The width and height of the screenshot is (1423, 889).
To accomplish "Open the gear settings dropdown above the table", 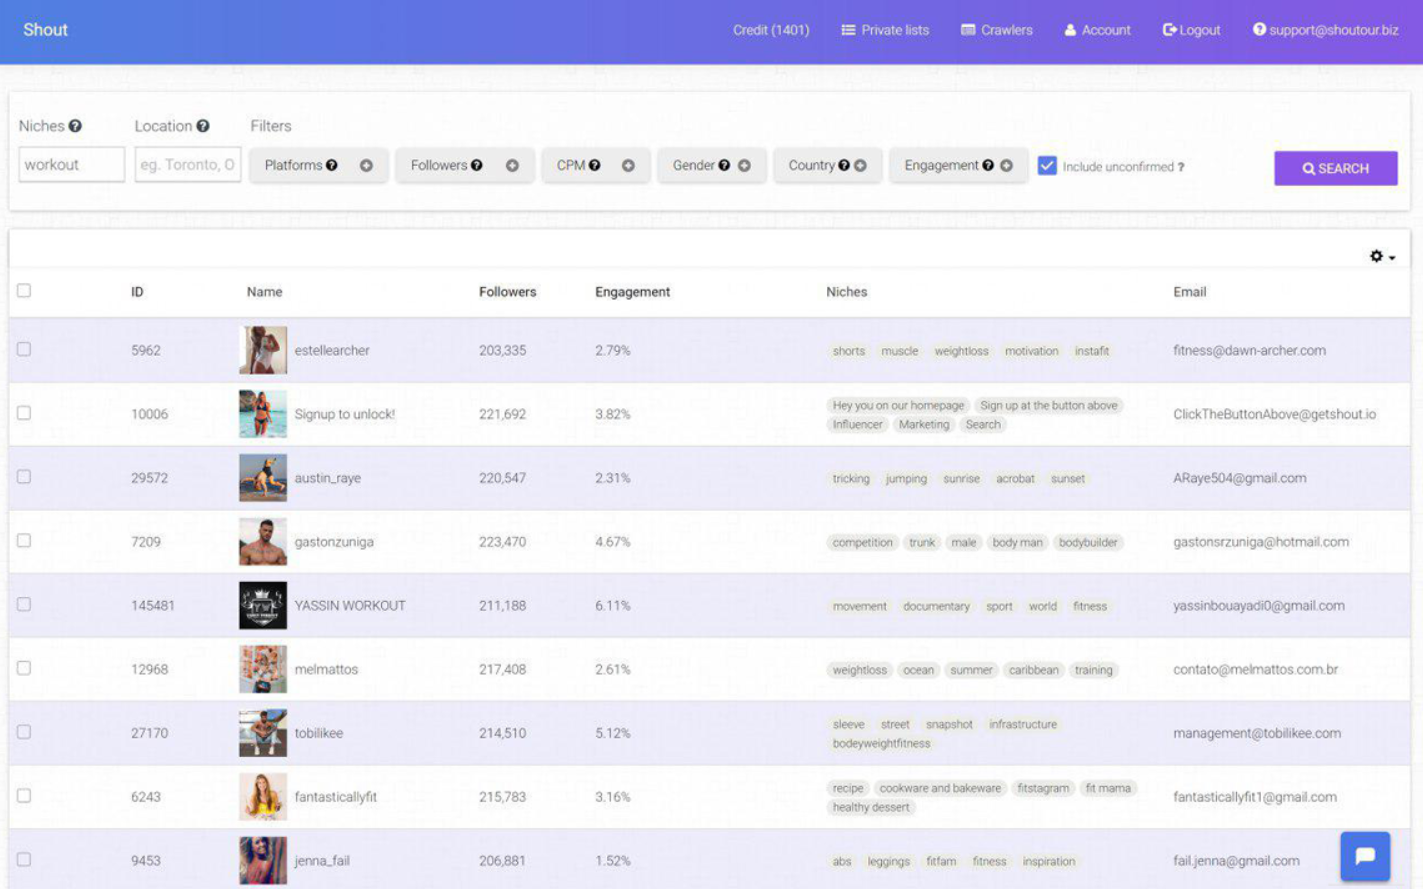I will coord(1378,257).
